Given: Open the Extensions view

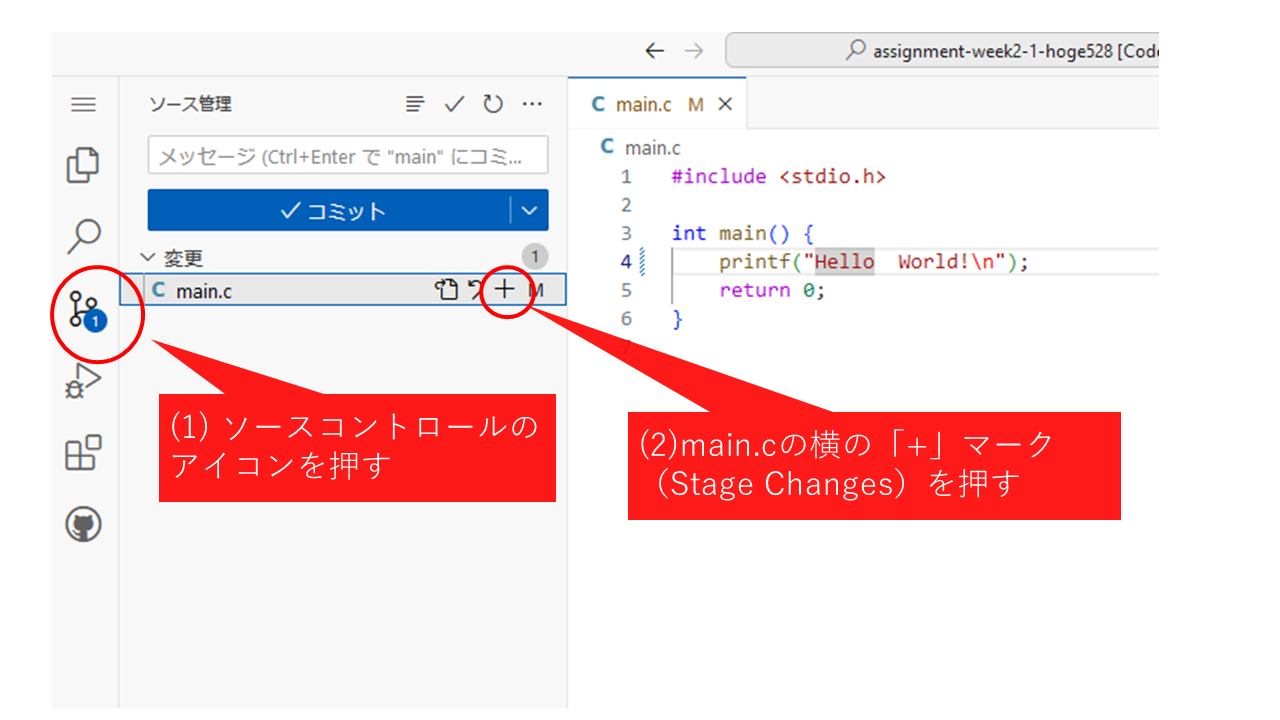Looking at the screenshot, I should [x=84, y=452].
